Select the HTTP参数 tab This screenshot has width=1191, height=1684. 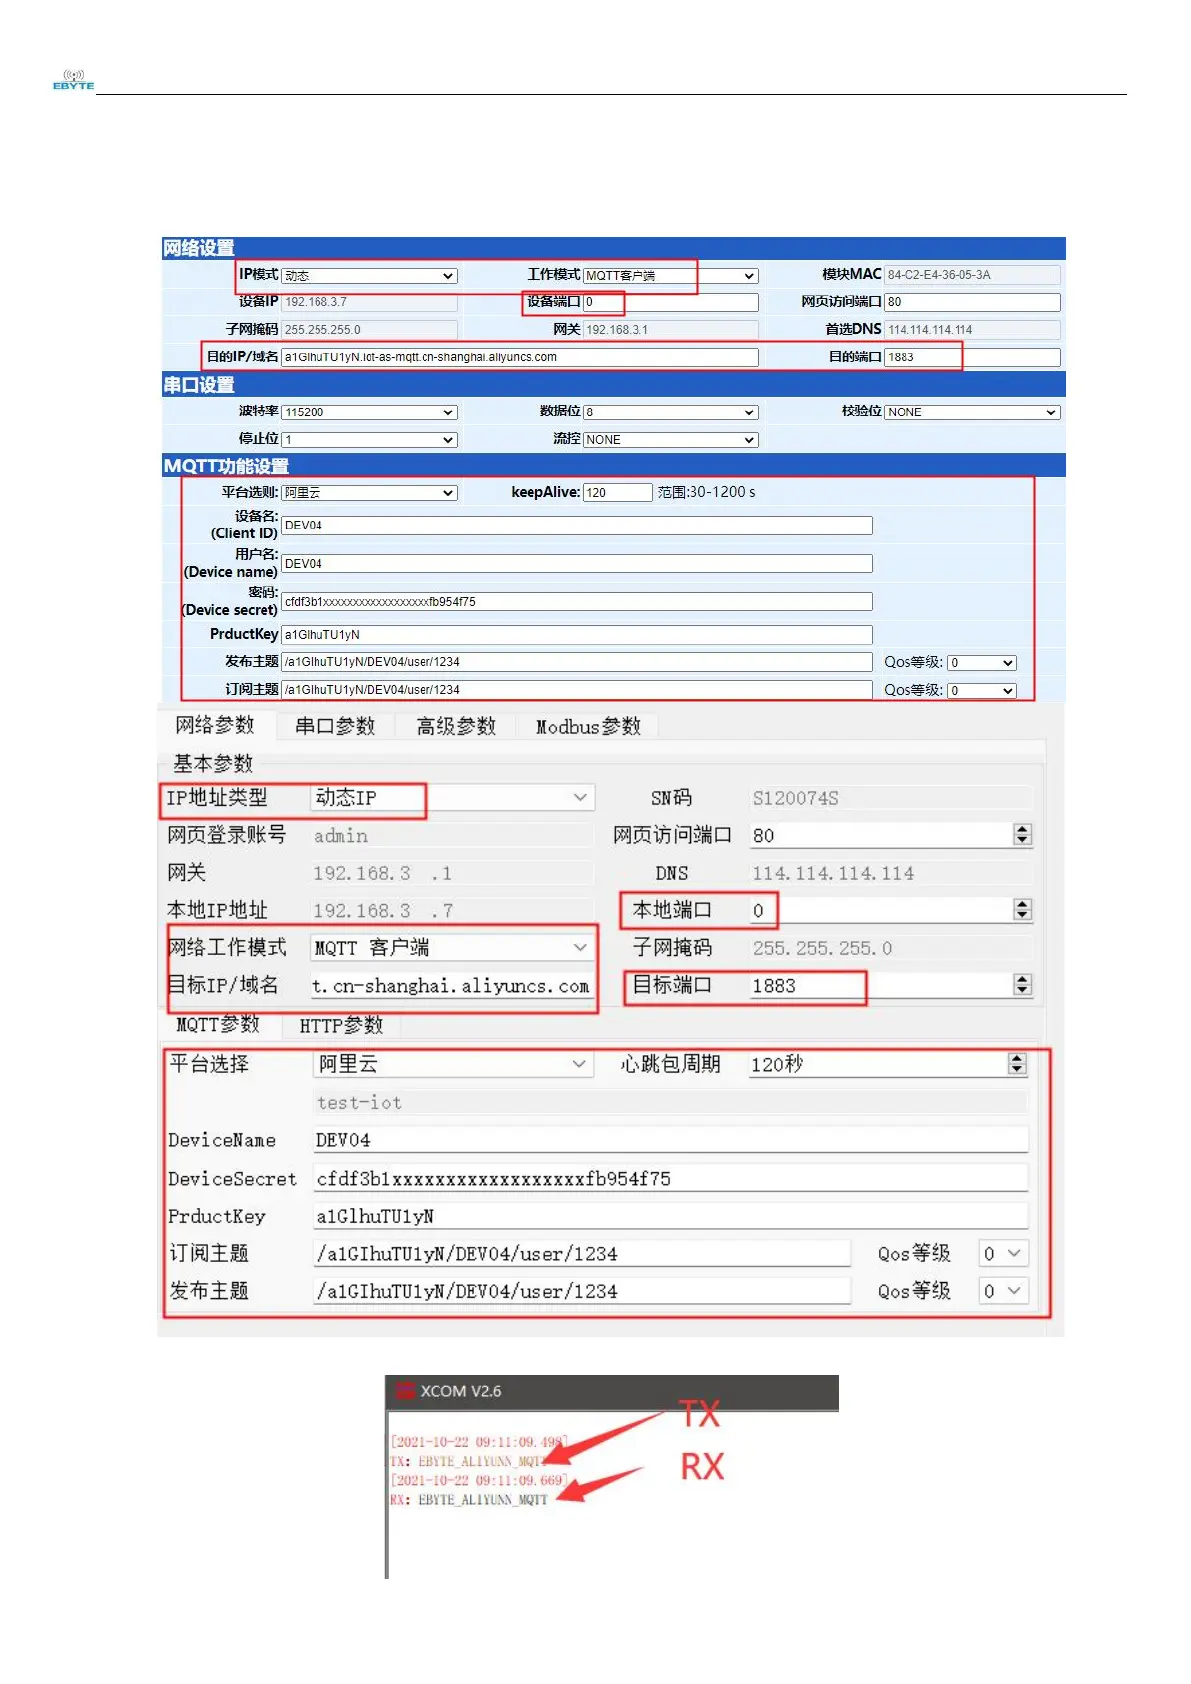coord(341,1025)
